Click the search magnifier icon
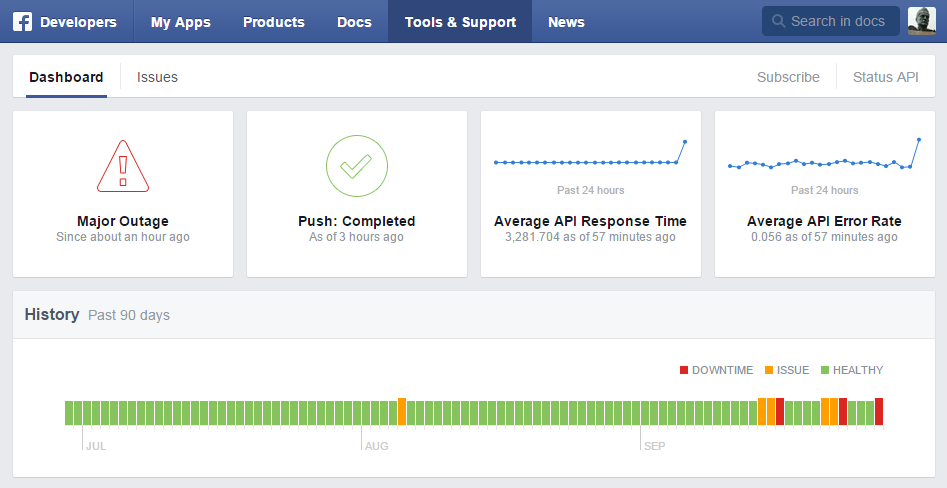This screenshot has width=947, height=488. point(778,22)
